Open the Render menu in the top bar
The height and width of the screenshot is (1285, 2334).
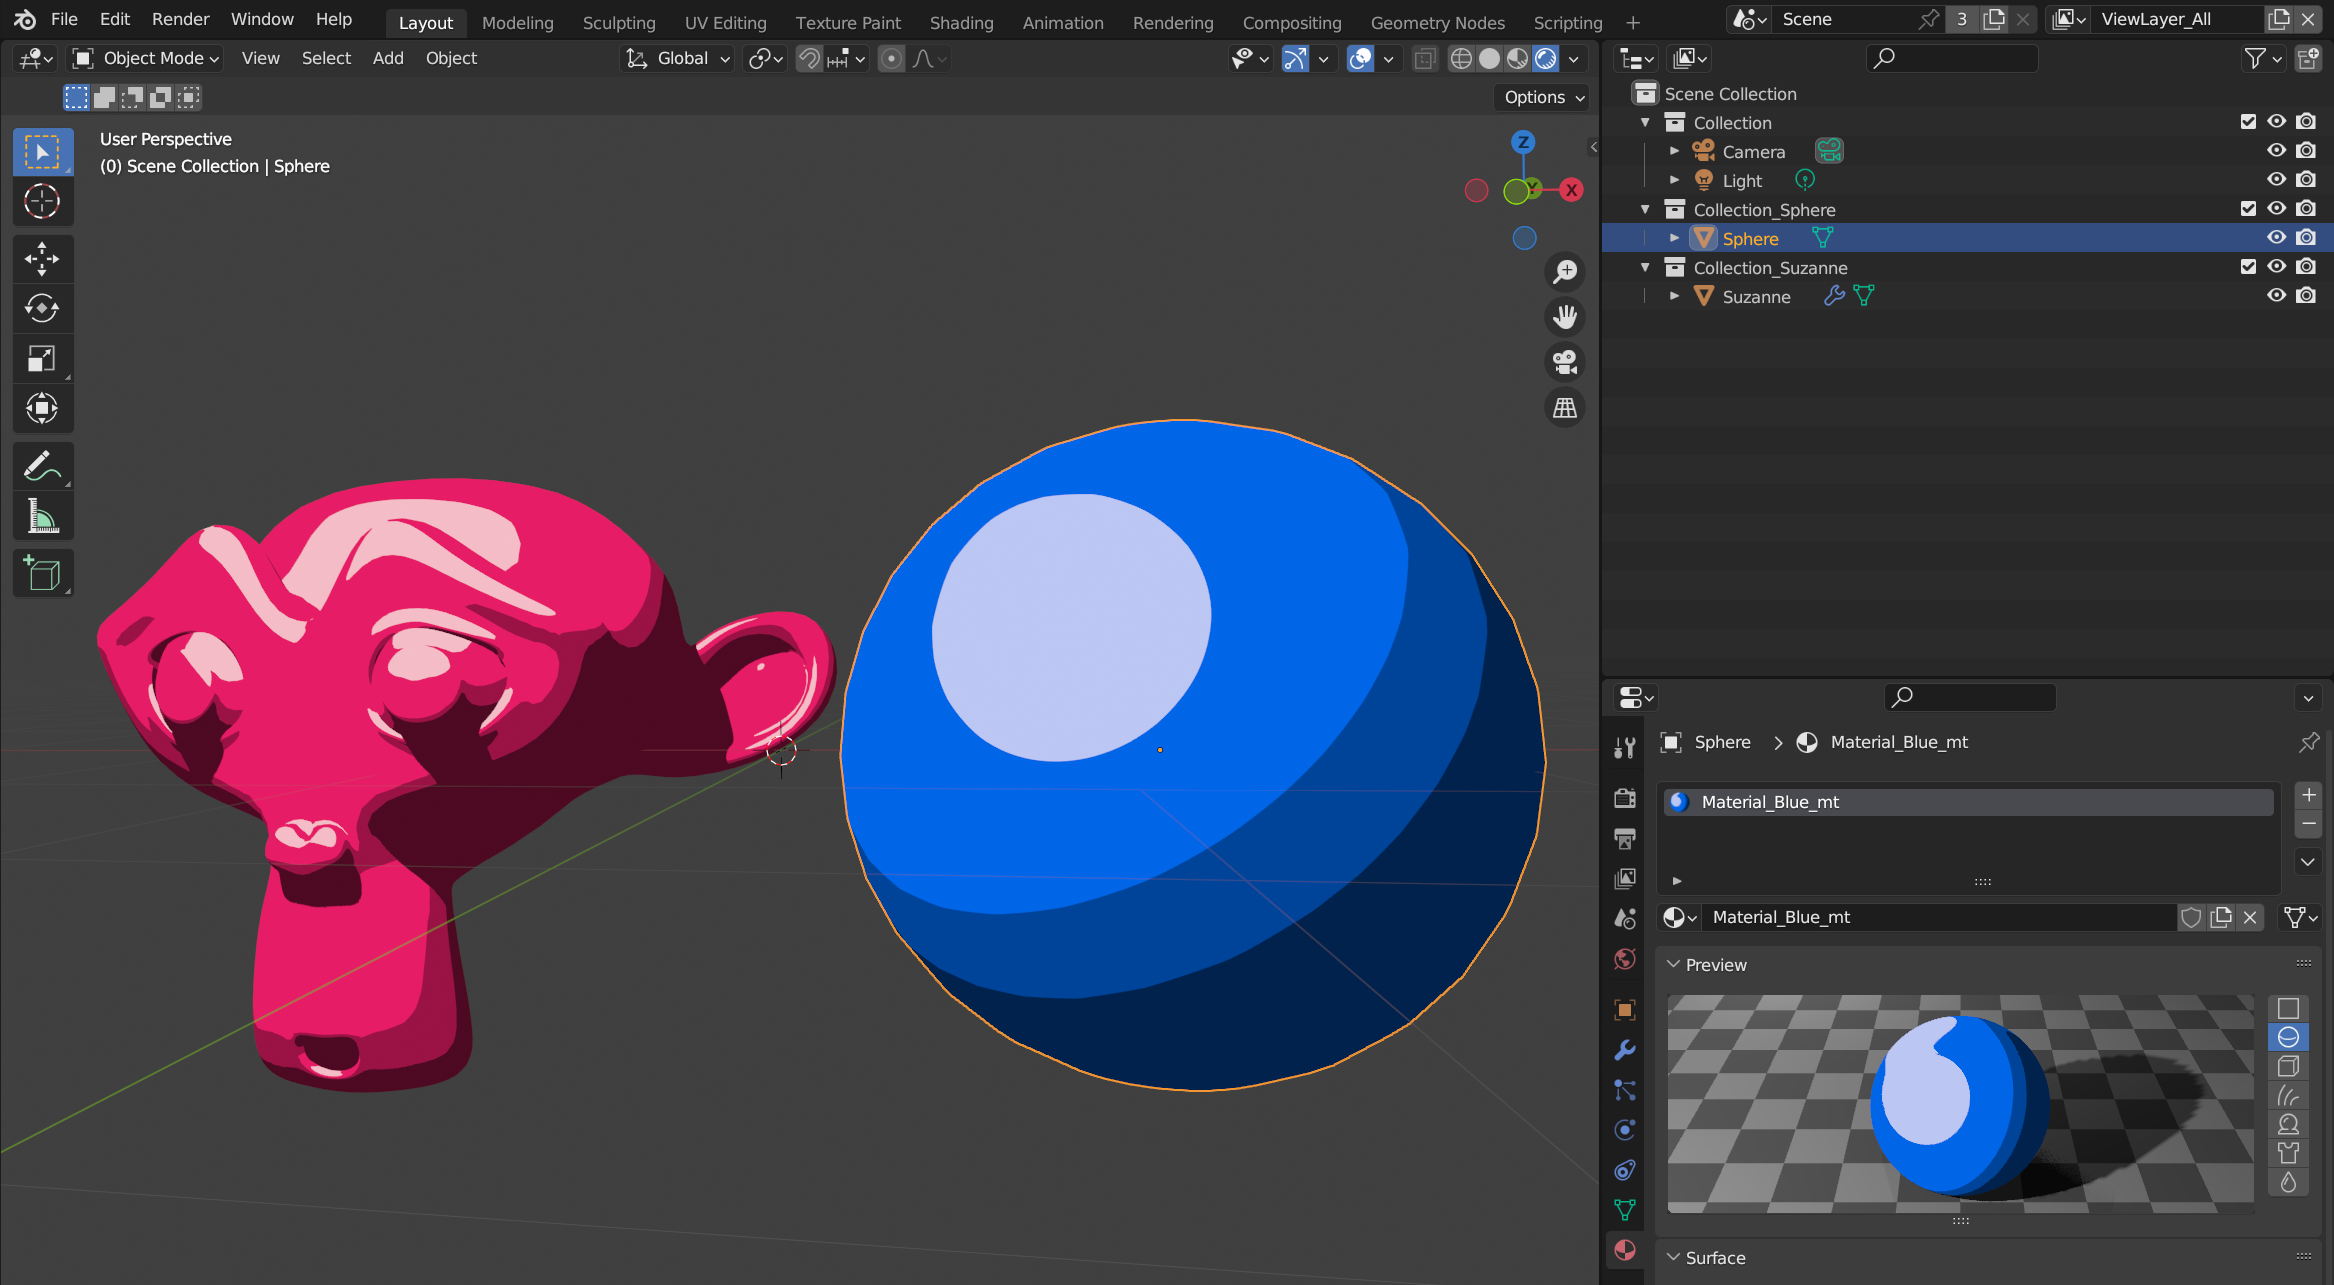point(180,18)
